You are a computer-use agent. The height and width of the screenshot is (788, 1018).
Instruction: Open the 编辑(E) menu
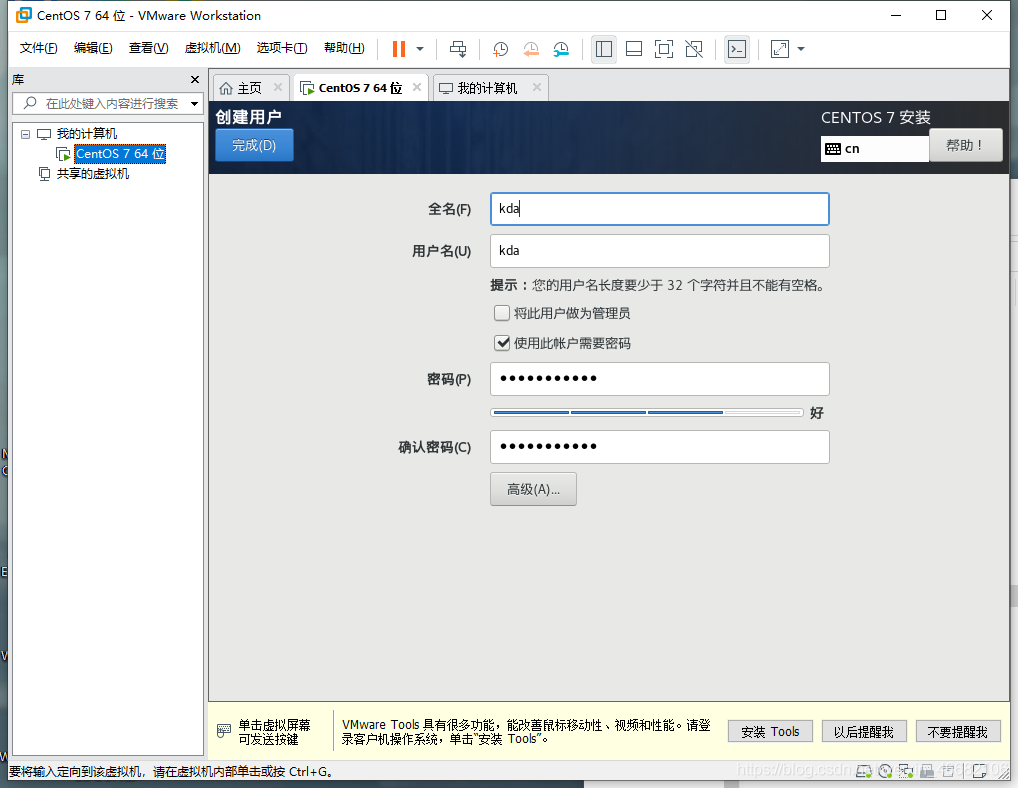[93, 48]
